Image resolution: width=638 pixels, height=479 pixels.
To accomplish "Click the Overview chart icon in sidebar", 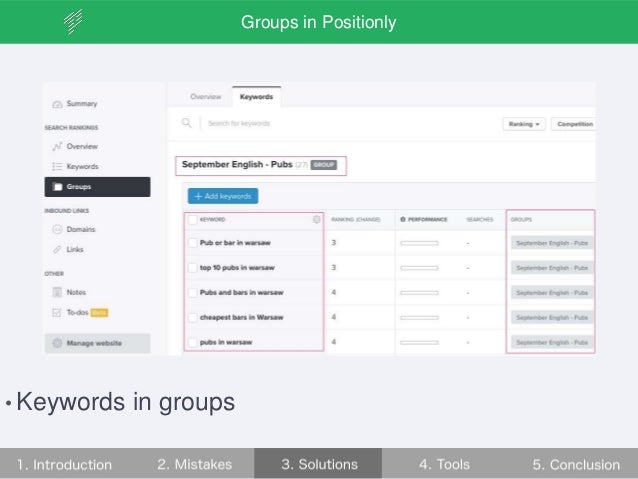I will click(57, 147).
